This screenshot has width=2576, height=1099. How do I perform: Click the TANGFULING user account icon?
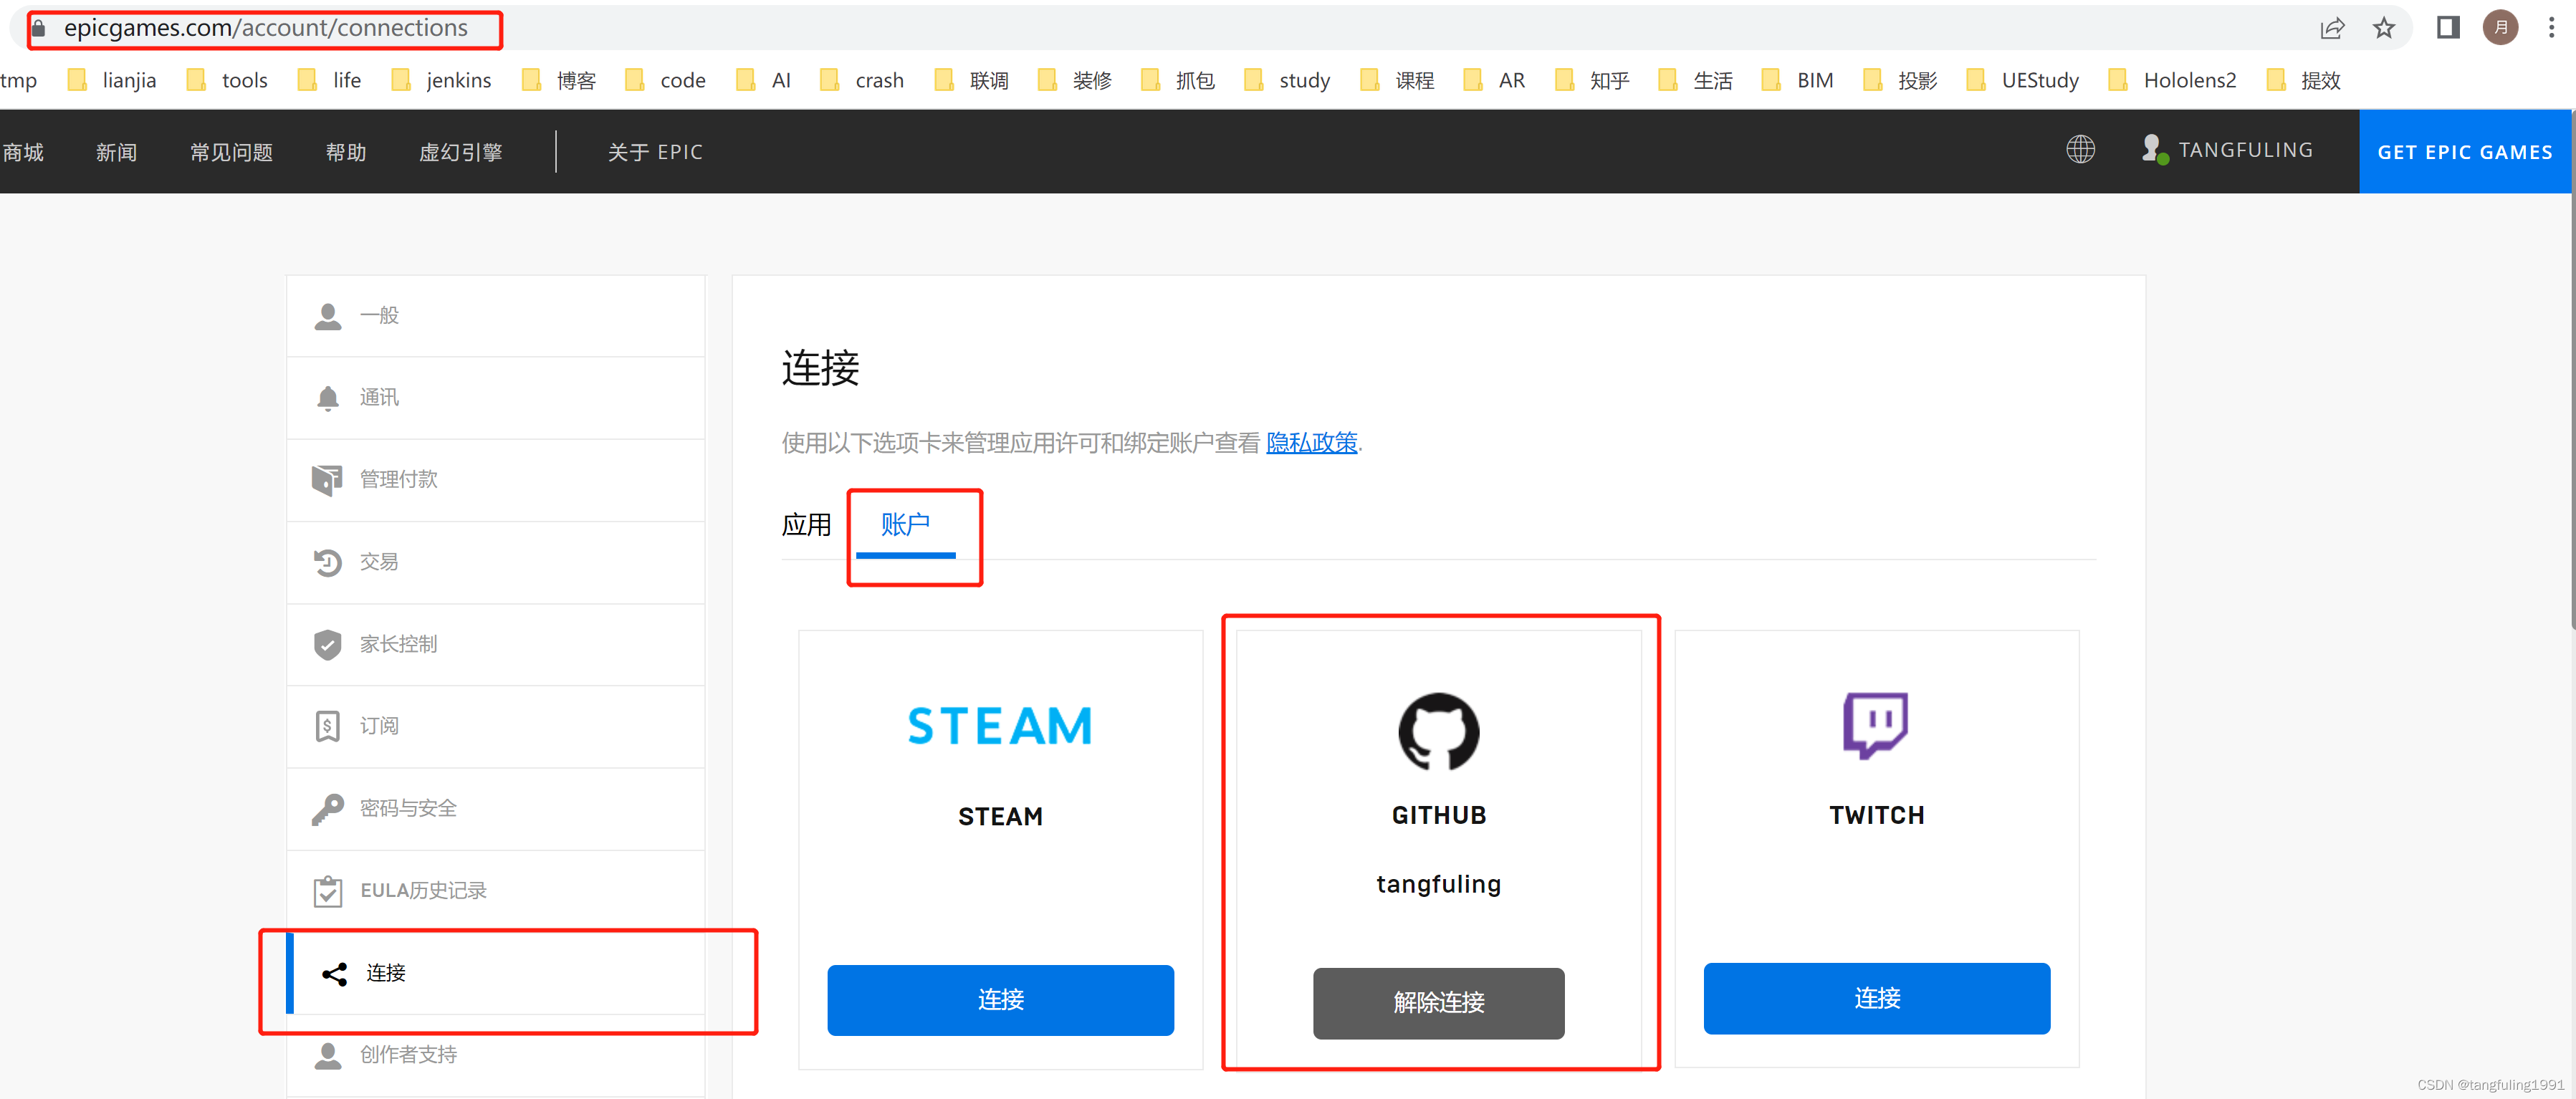[2154, 150]
